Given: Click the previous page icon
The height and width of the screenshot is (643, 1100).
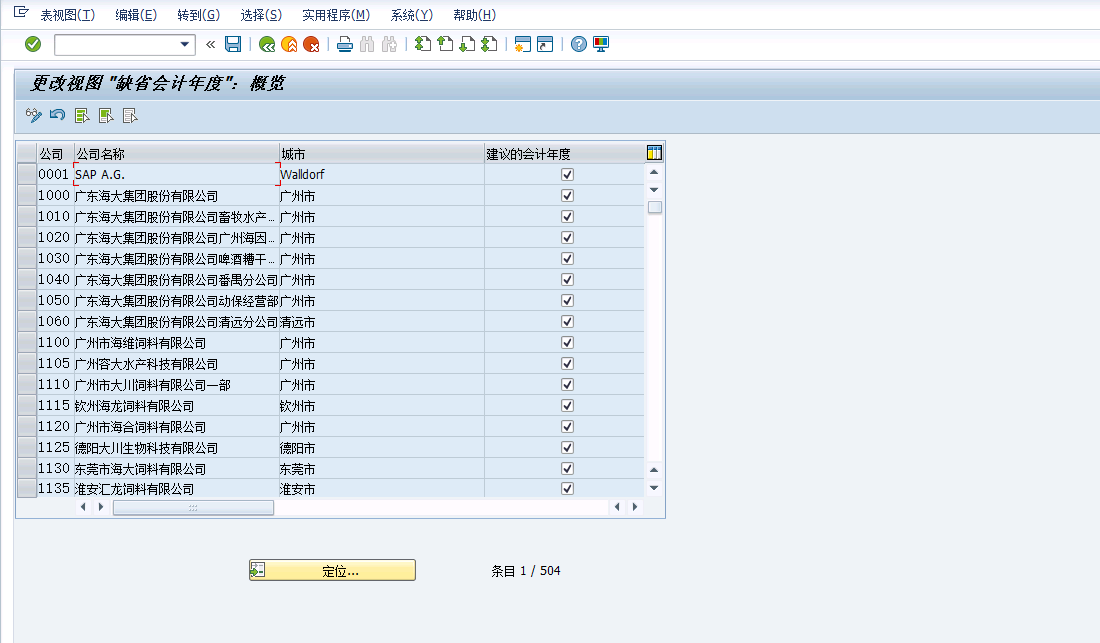Looking at the screenshot, I should tap(445, 44).
